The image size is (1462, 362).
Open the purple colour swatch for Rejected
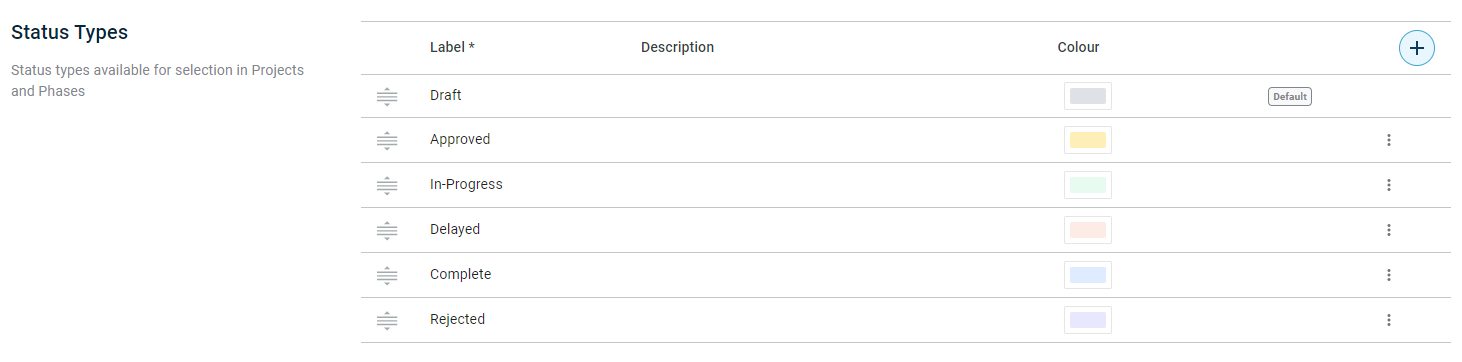(1088, 320)
